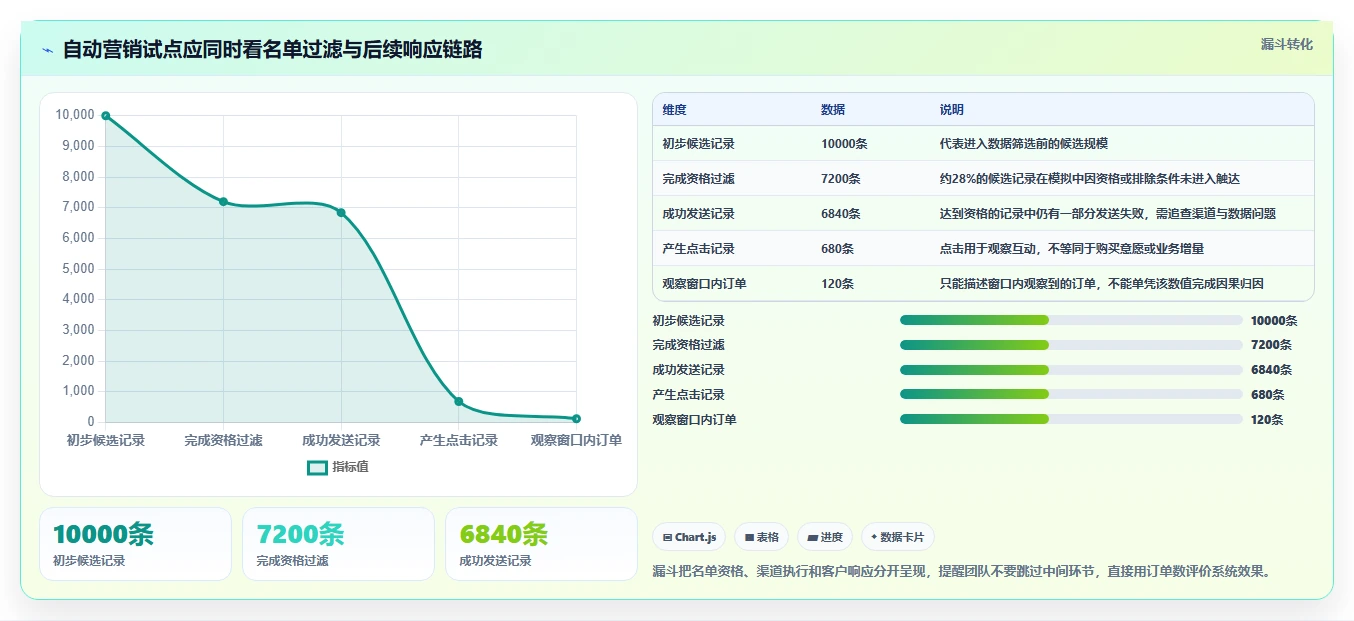Click the 初步候选记录 progress bar

coord(1071,320)
